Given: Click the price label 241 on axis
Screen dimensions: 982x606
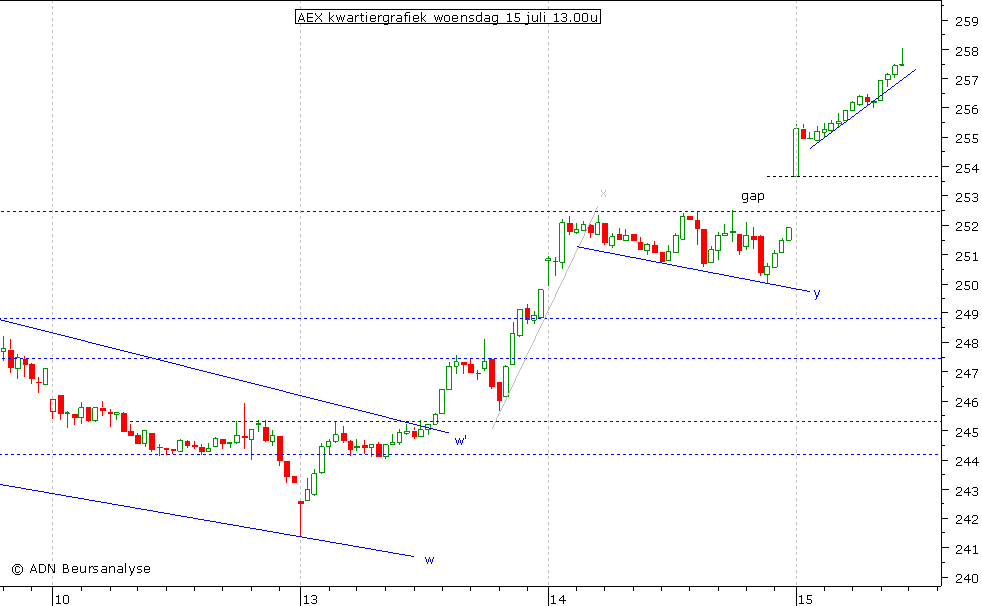Looking at the screenshot, I should [x=966, y=549].
